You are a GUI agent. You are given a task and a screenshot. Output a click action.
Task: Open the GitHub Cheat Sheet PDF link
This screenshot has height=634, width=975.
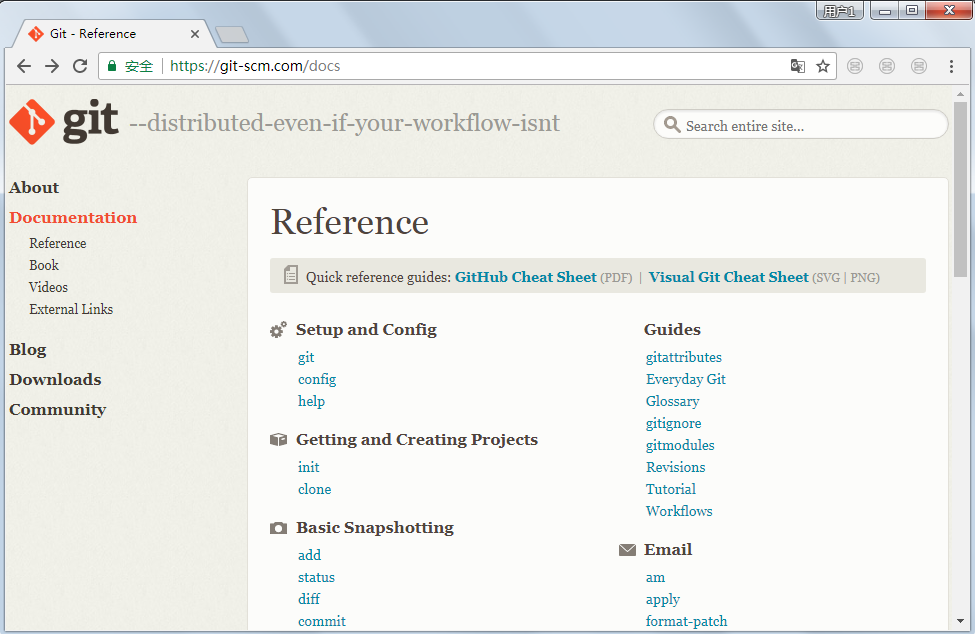click(x=525, y=277)
